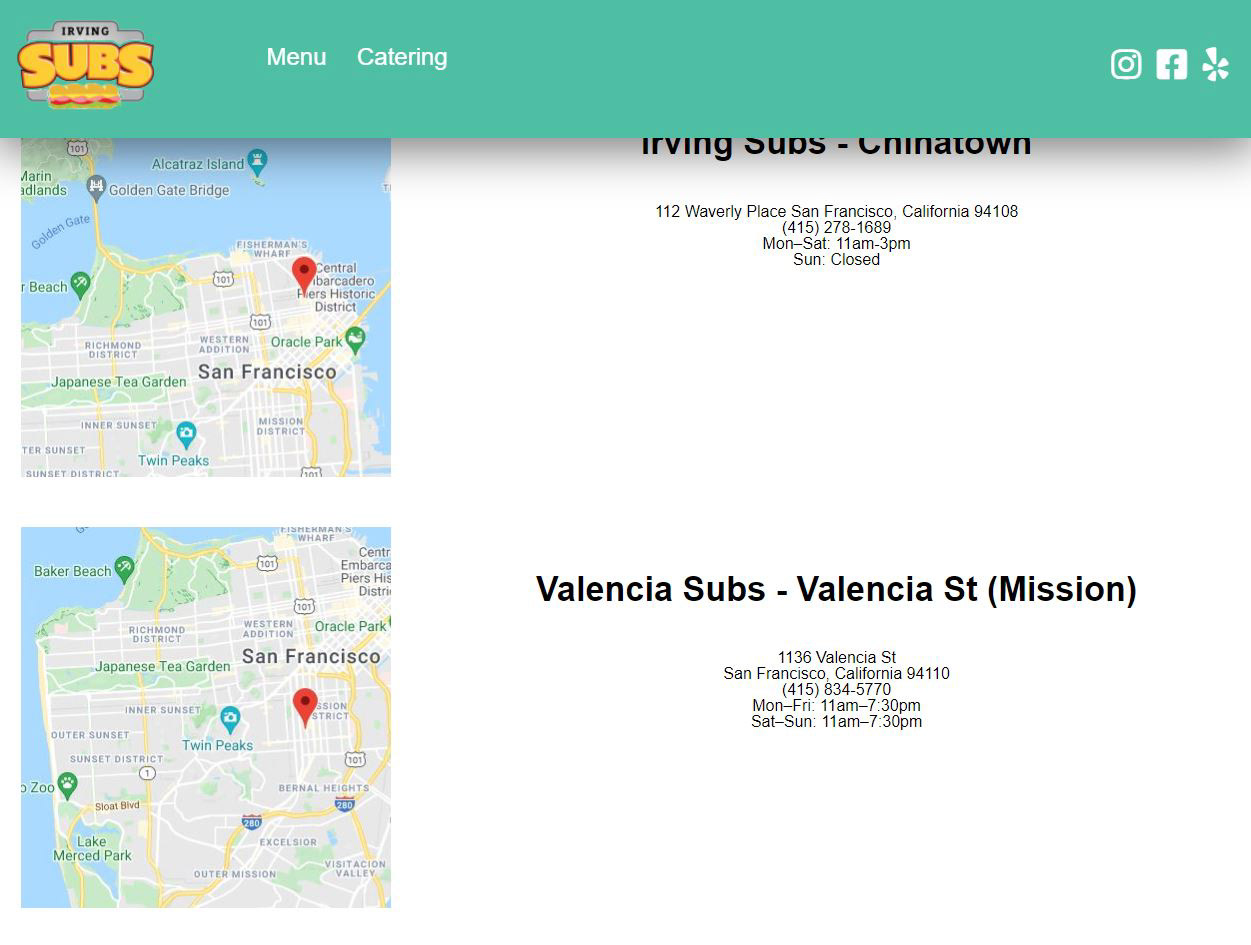Click the 1136 Valencia St address line

click(836, 657)
